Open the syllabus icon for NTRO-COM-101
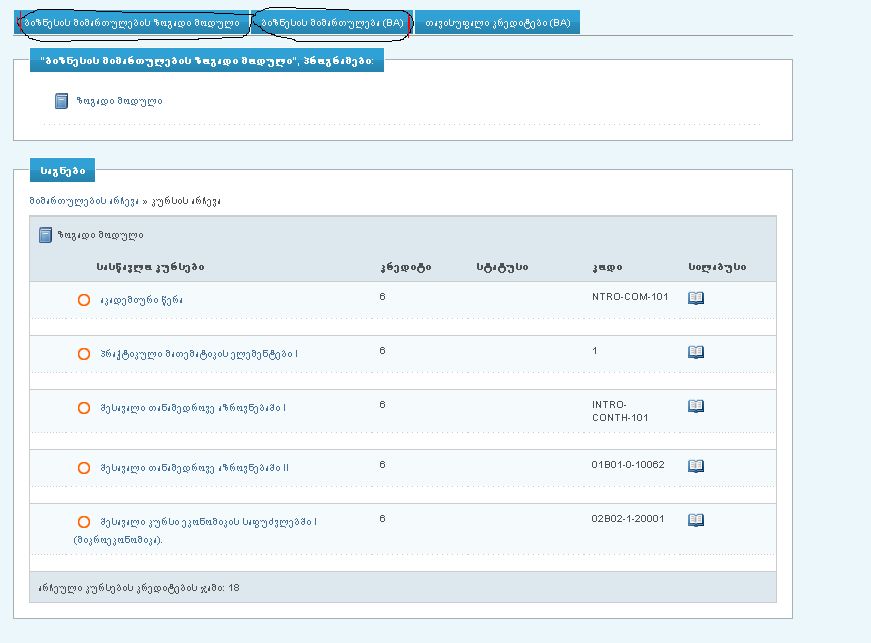The image size is (871, 643). 696,298
